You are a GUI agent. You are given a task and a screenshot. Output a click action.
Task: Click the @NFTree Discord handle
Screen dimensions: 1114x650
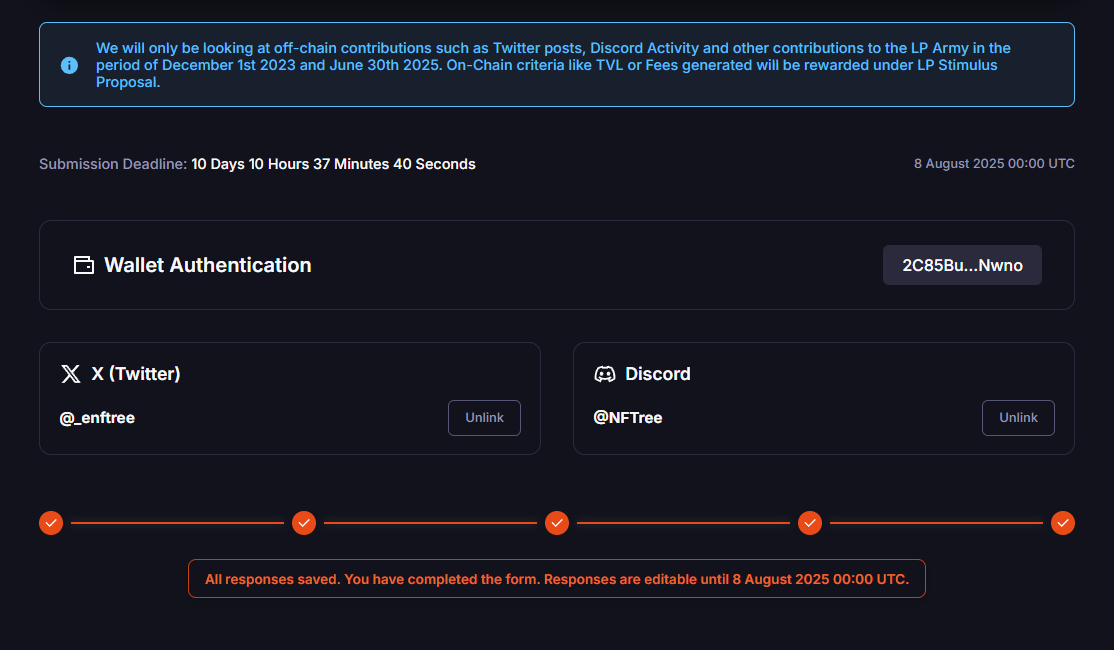point(628,418)
